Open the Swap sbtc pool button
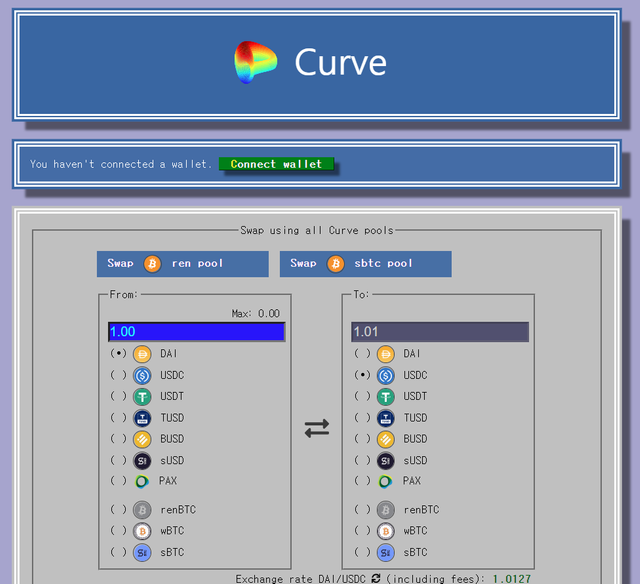 click(366, 264)
